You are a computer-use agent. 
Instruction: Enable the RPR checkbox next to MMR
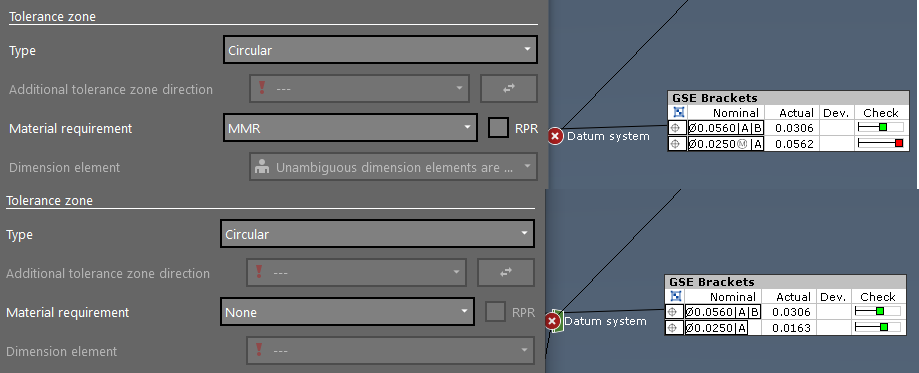(498, 128)
